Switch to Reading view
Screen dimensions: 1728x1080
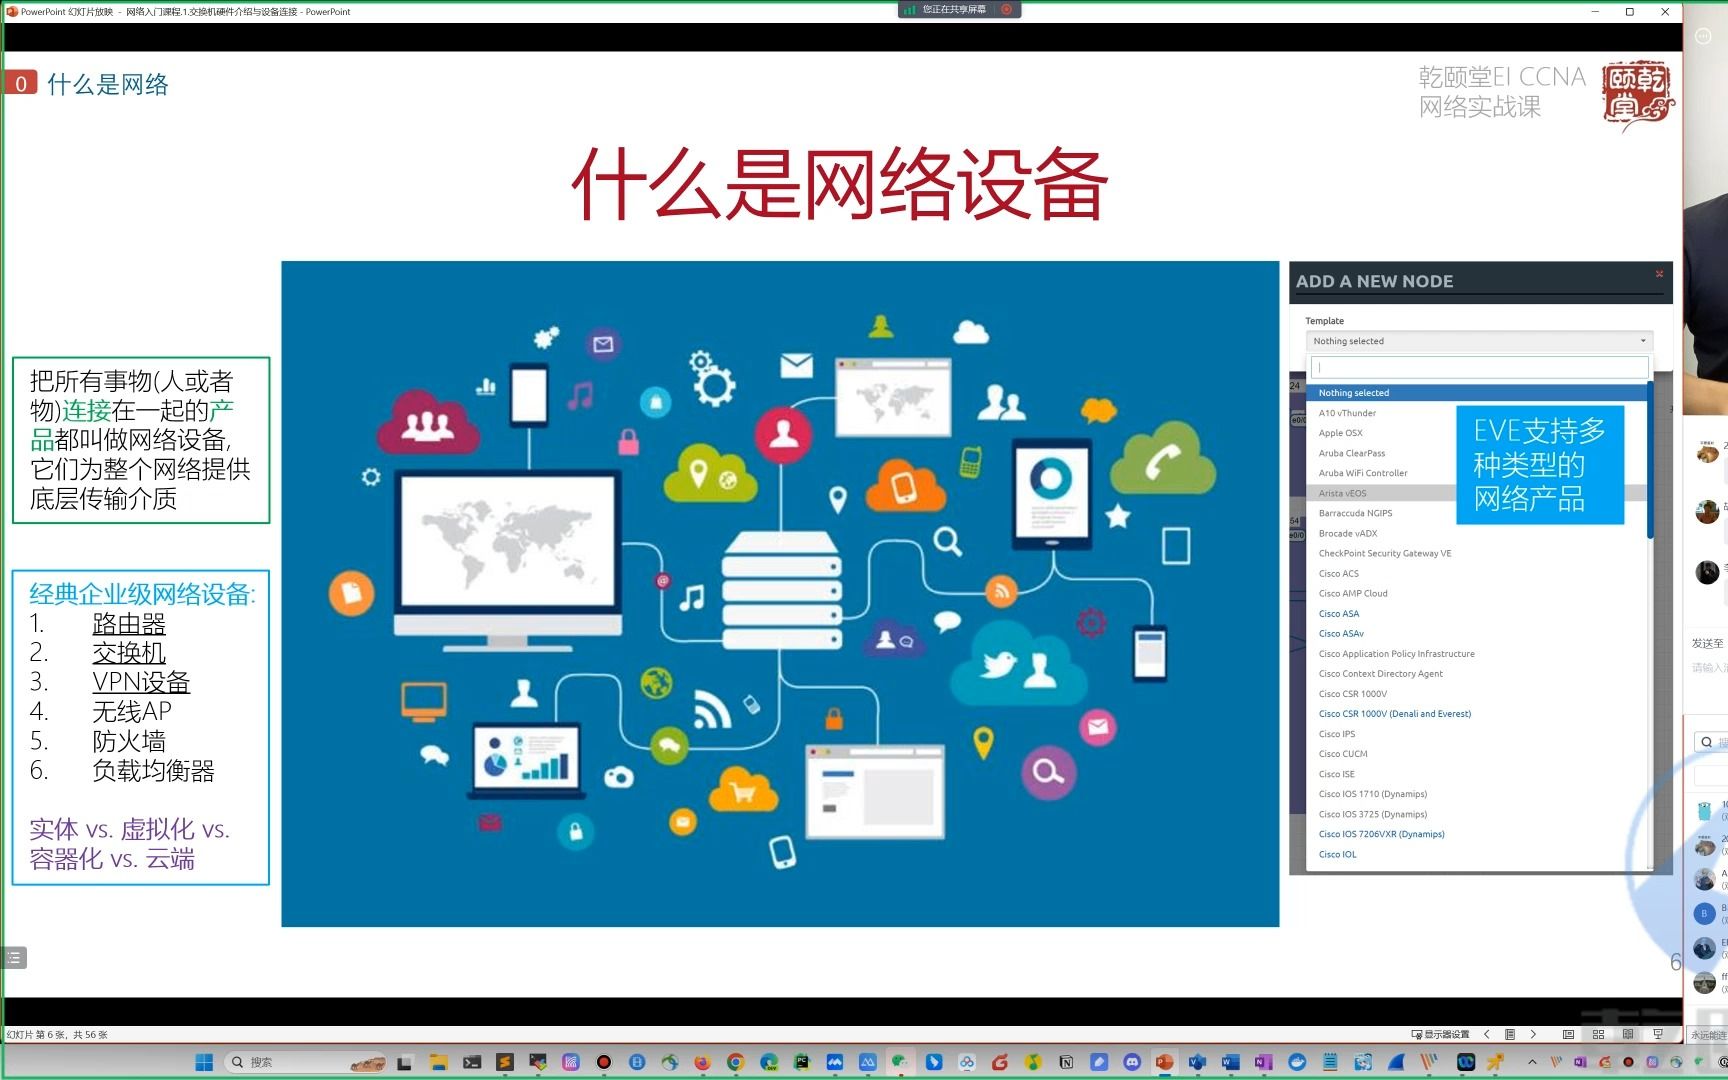[1628, 1034]
